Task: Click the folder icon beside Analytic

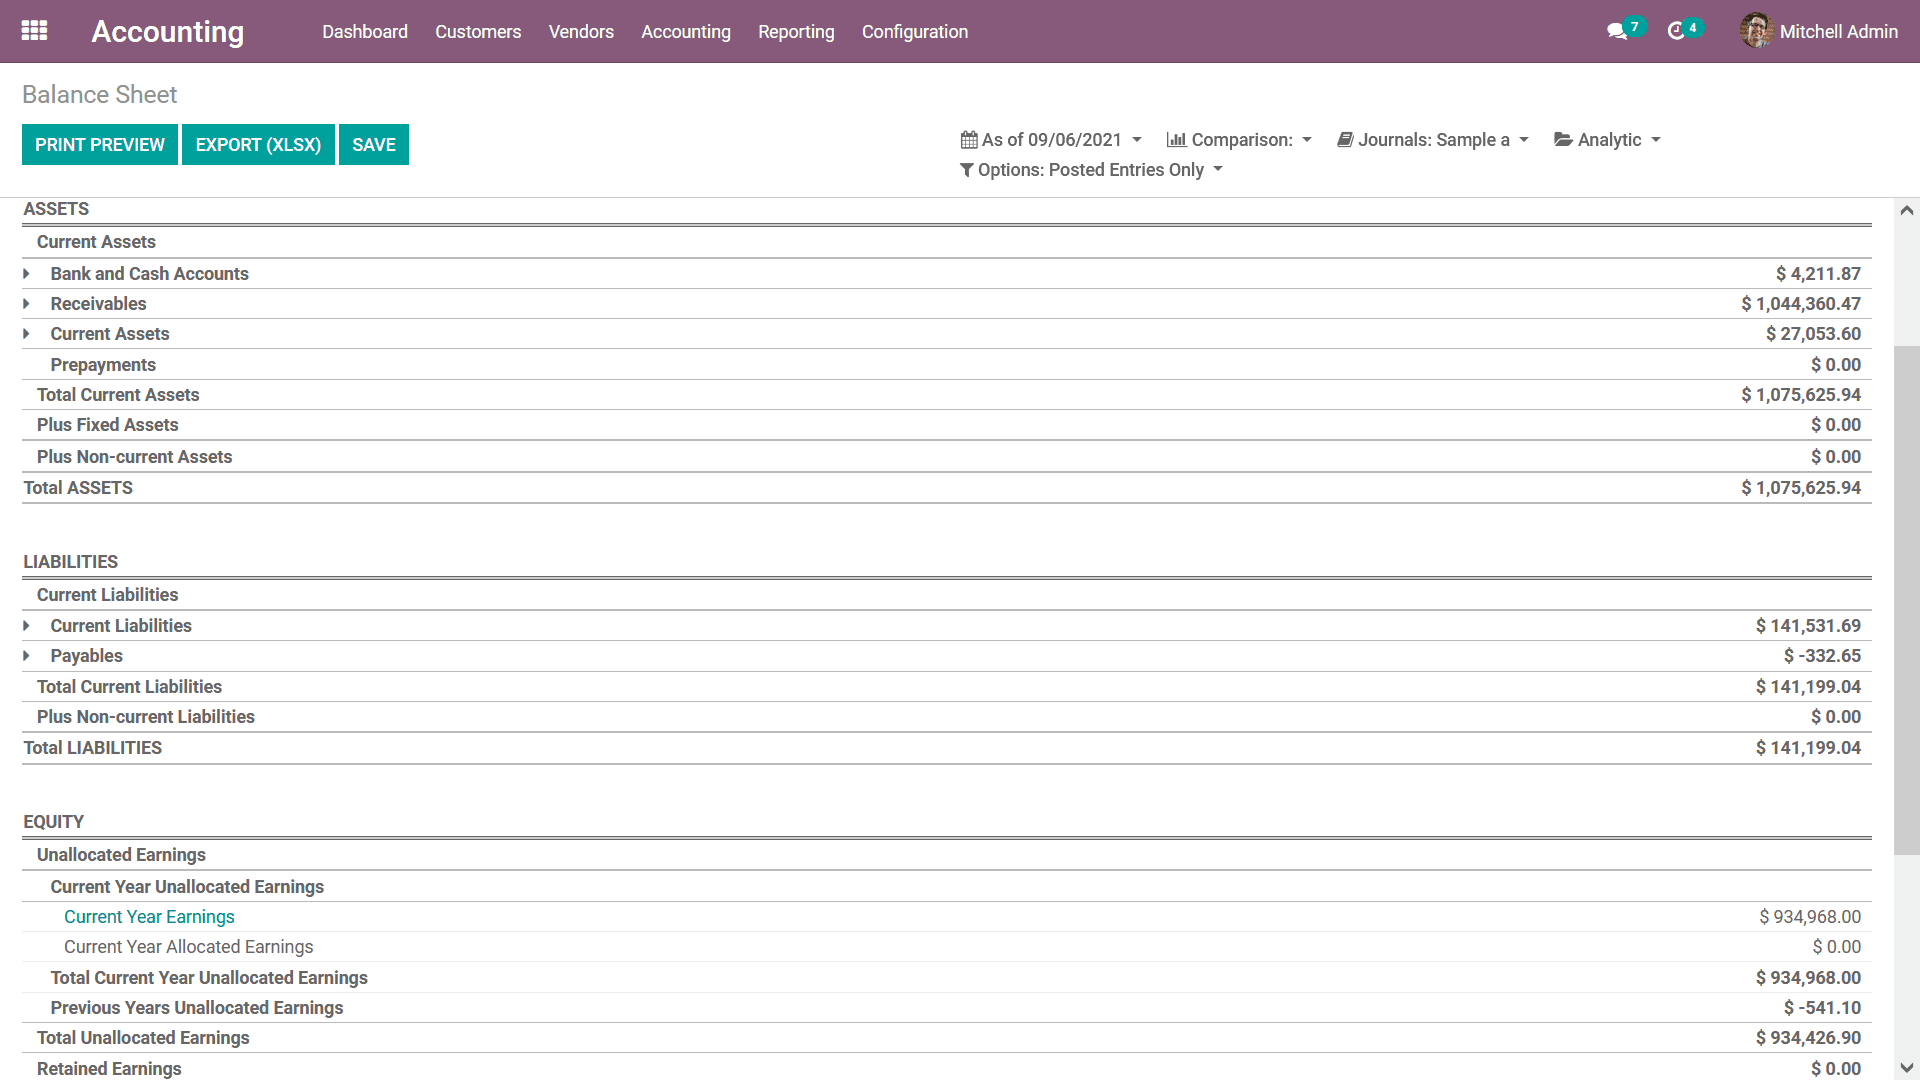Action: click(1563, 140)
